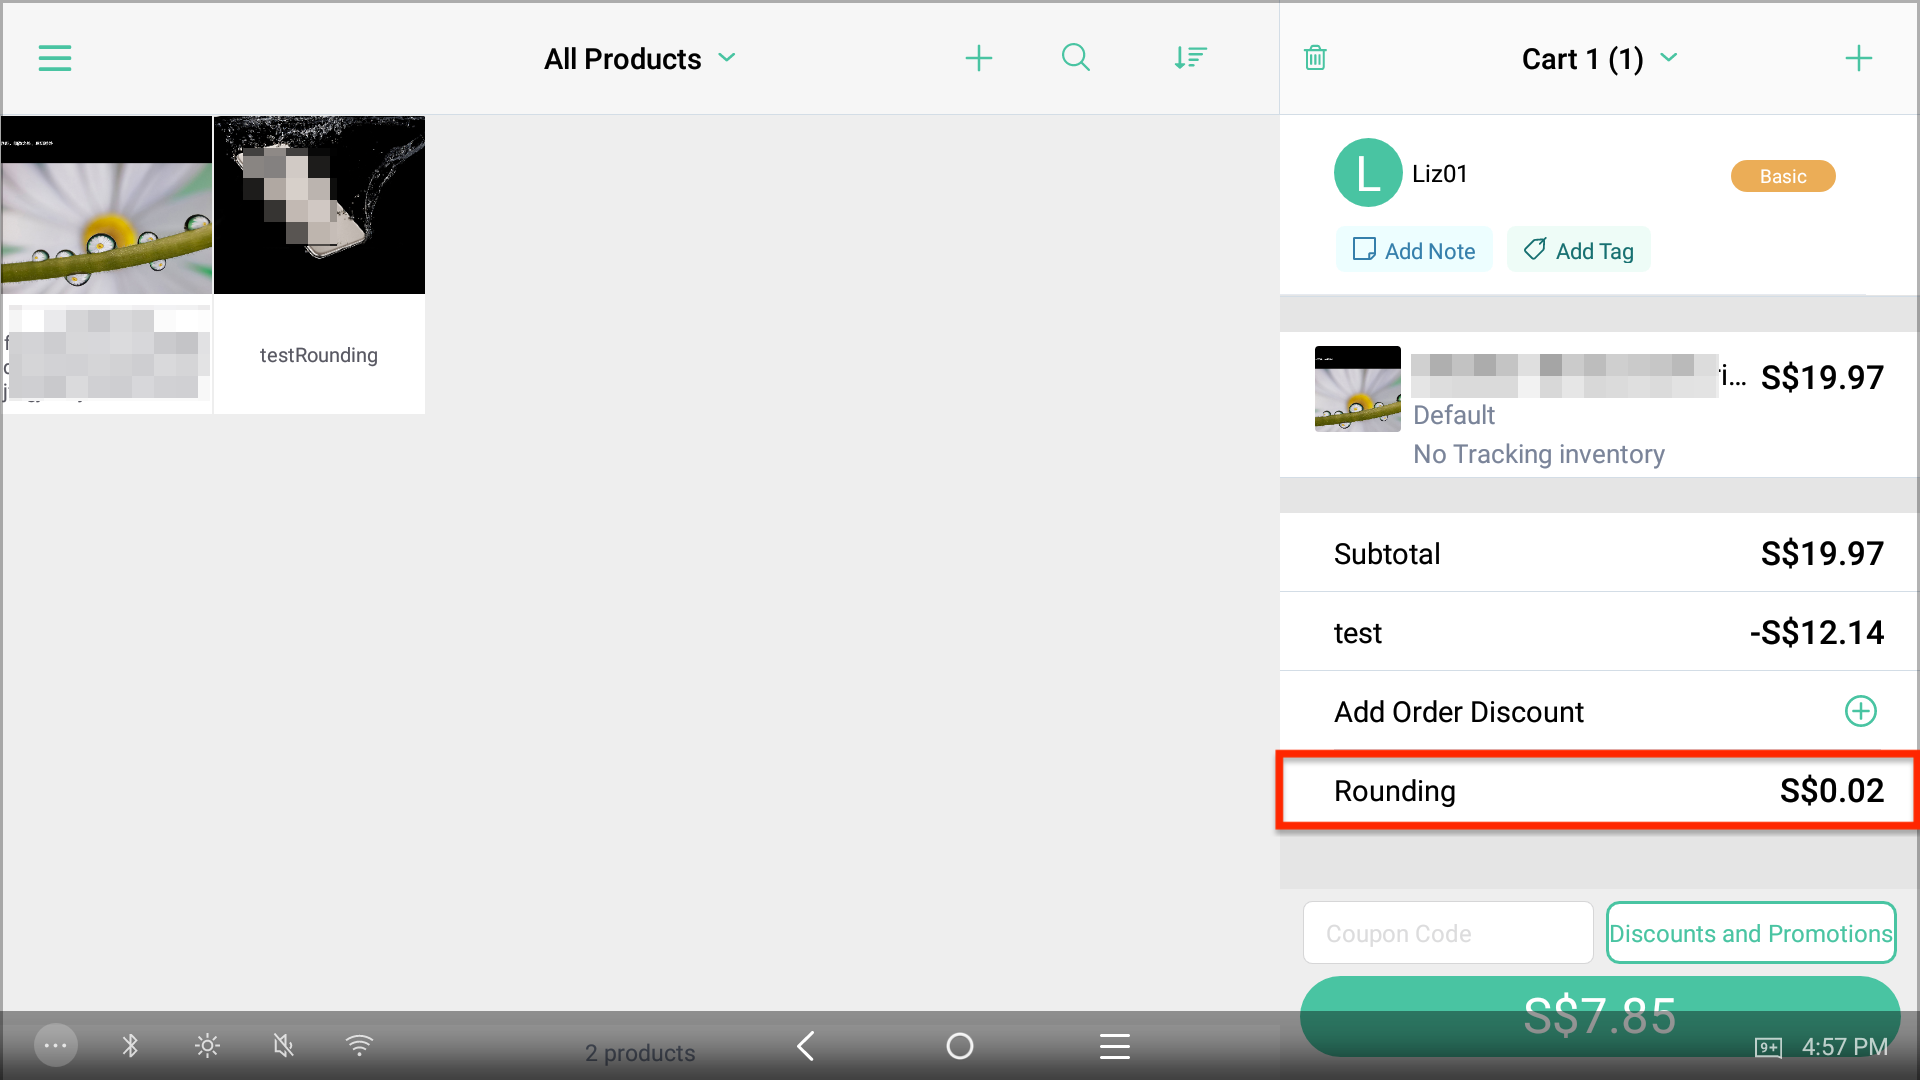
Task: Create a new cart with plus icon
Action: point(1858,58)
